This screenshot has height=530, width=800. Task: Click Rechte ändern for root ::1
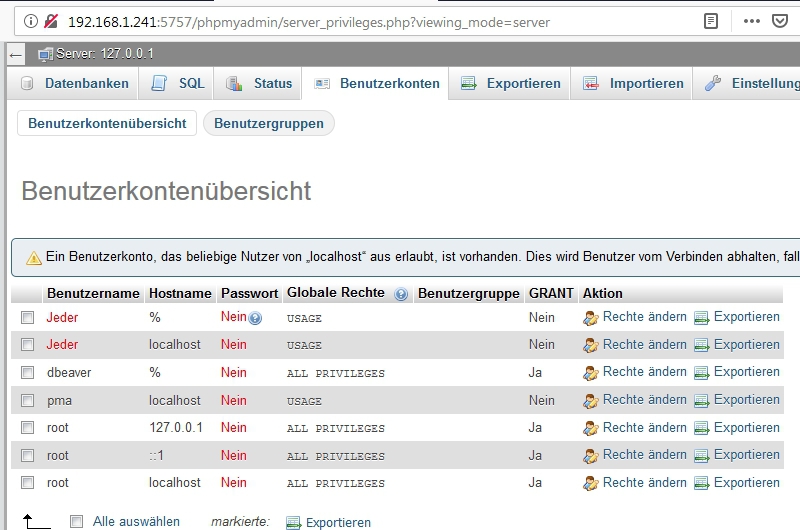click(644, 455)
